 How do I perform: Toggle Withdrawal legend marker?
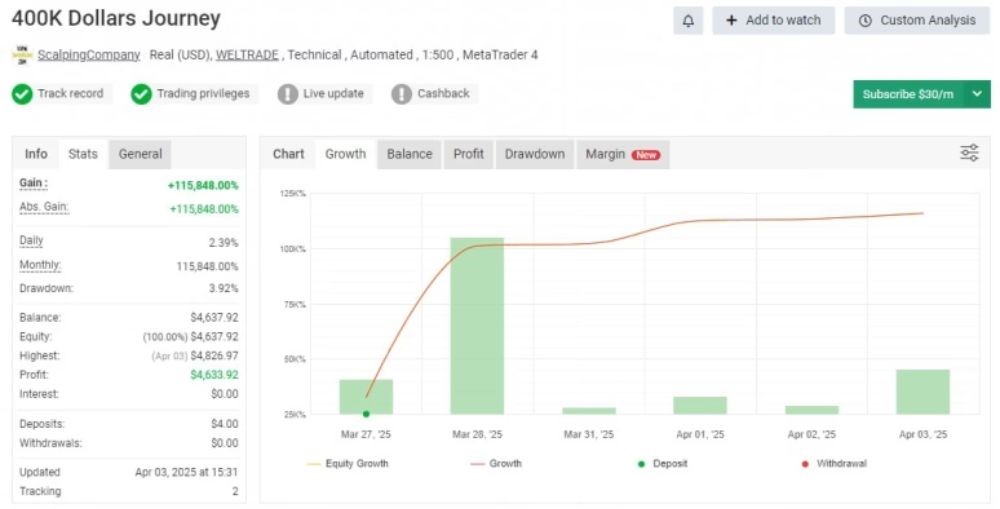click(834, 464)
